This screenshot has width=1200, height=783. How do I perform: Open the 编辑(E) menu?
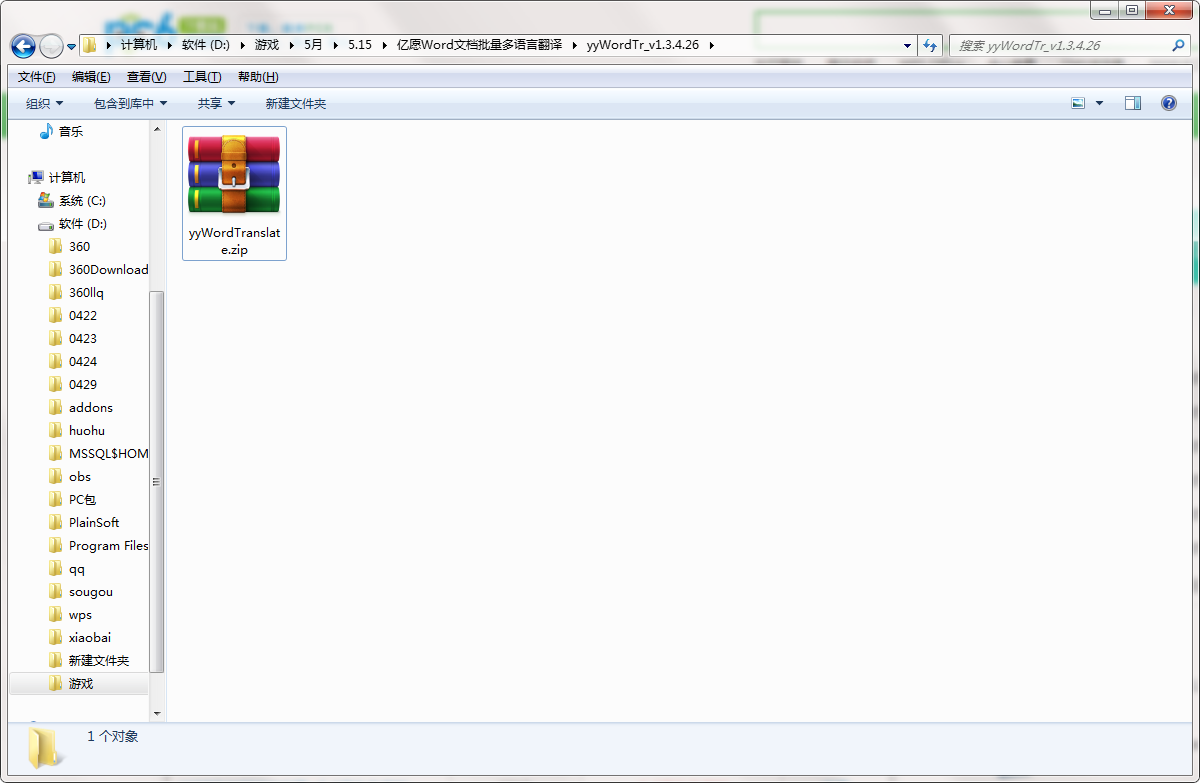tap(91, 77)
